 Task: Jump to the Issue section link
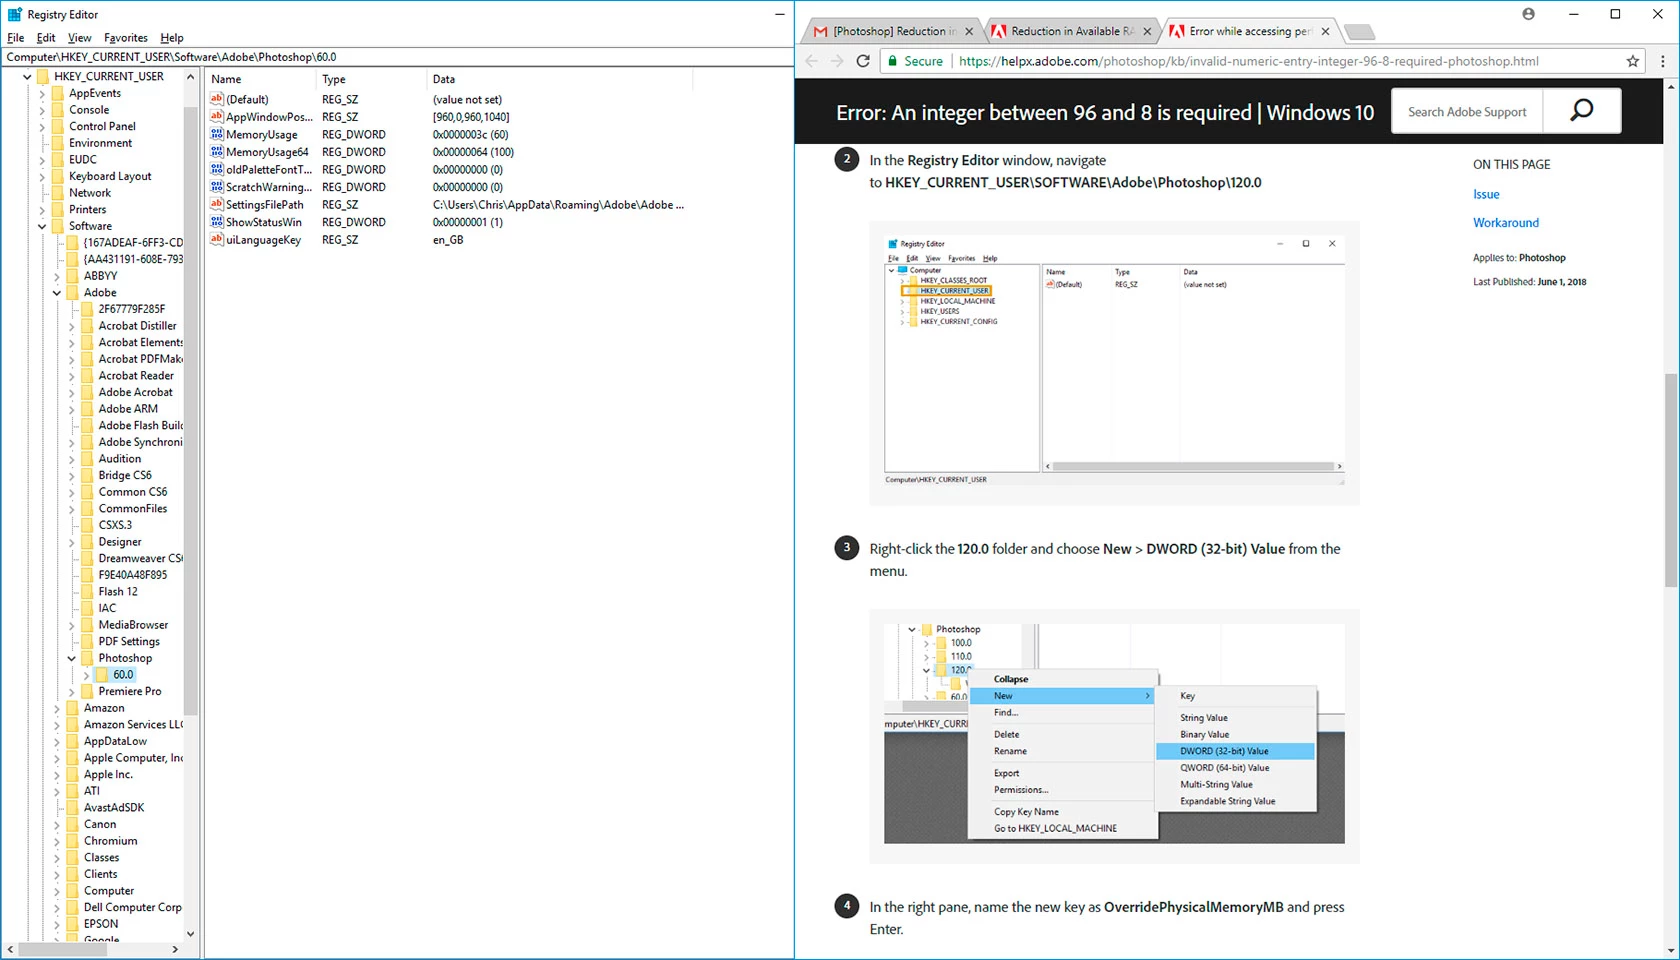[1486, 194]
